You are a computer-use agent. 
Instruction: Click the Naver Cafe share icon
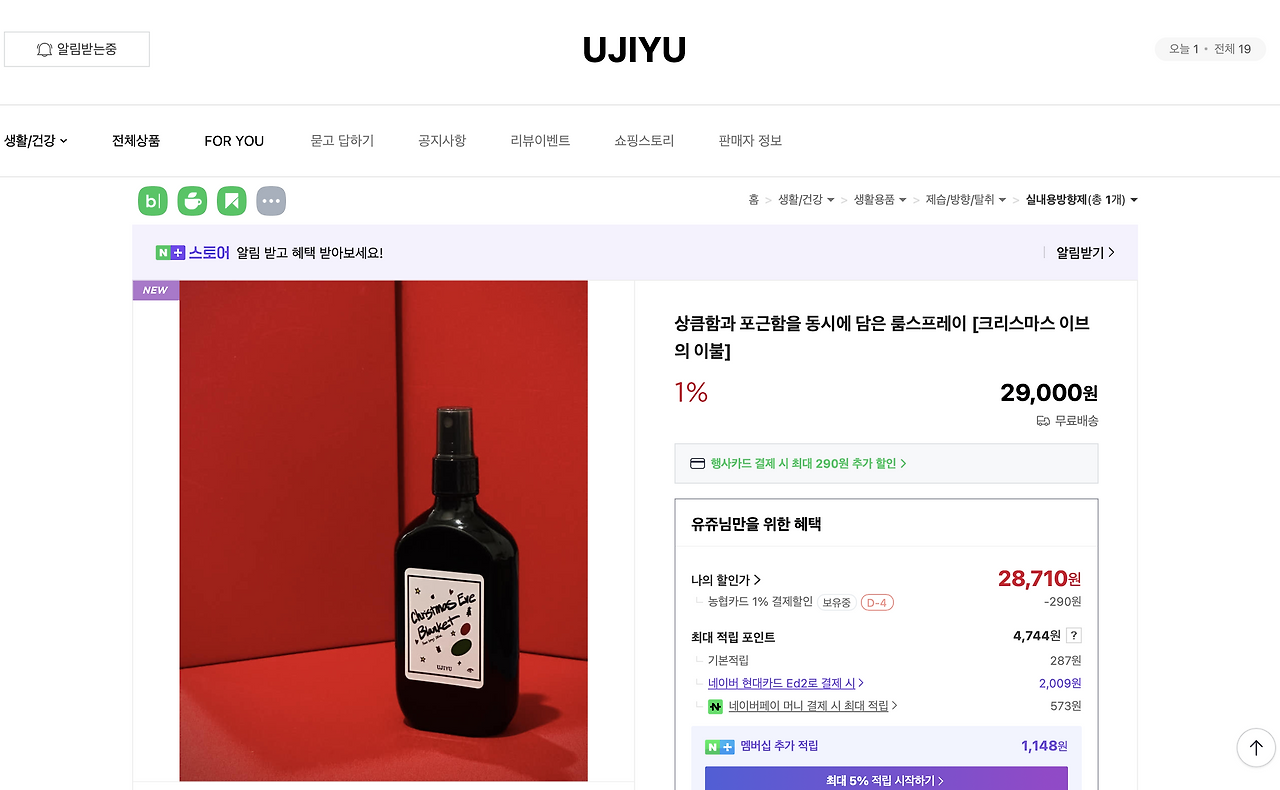tap(192, 201)
